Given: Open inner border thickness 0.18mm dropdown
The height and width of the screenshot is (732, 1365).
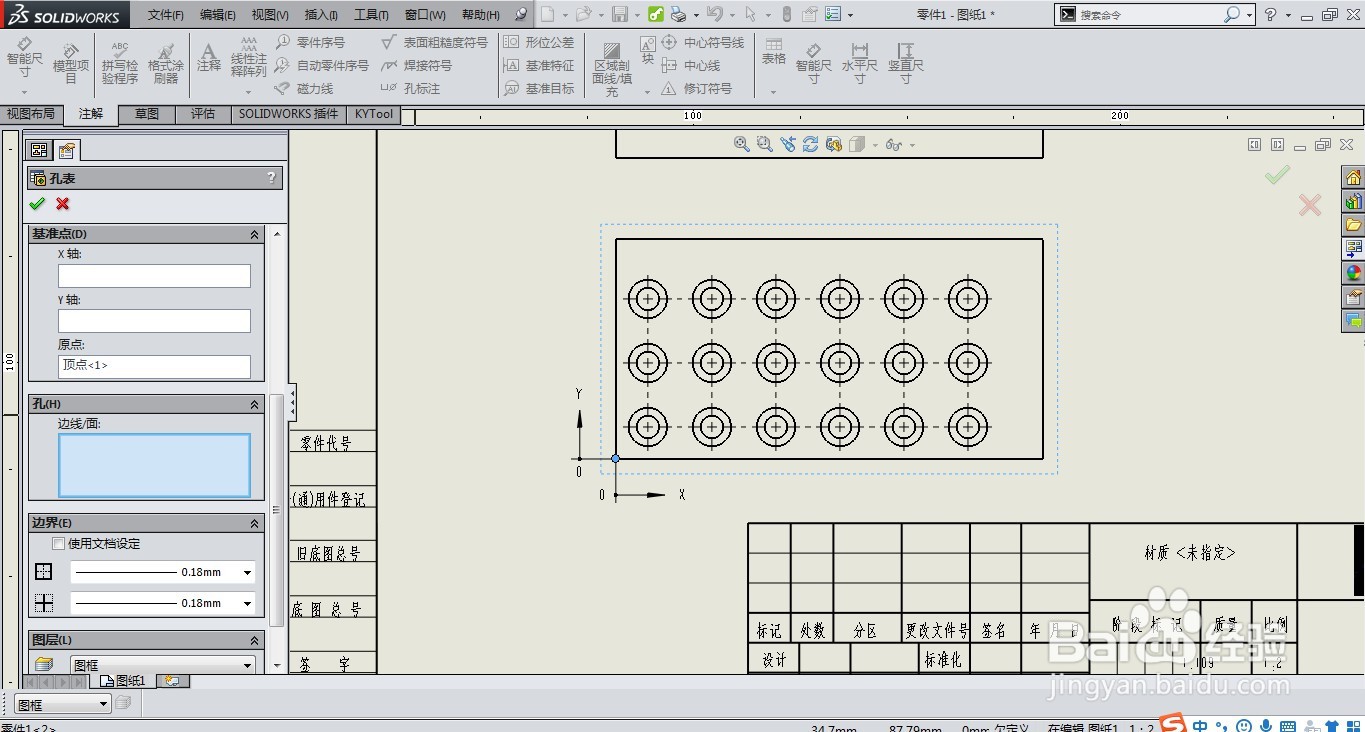Looking at the screenshot, I should (x=247, y=603).
